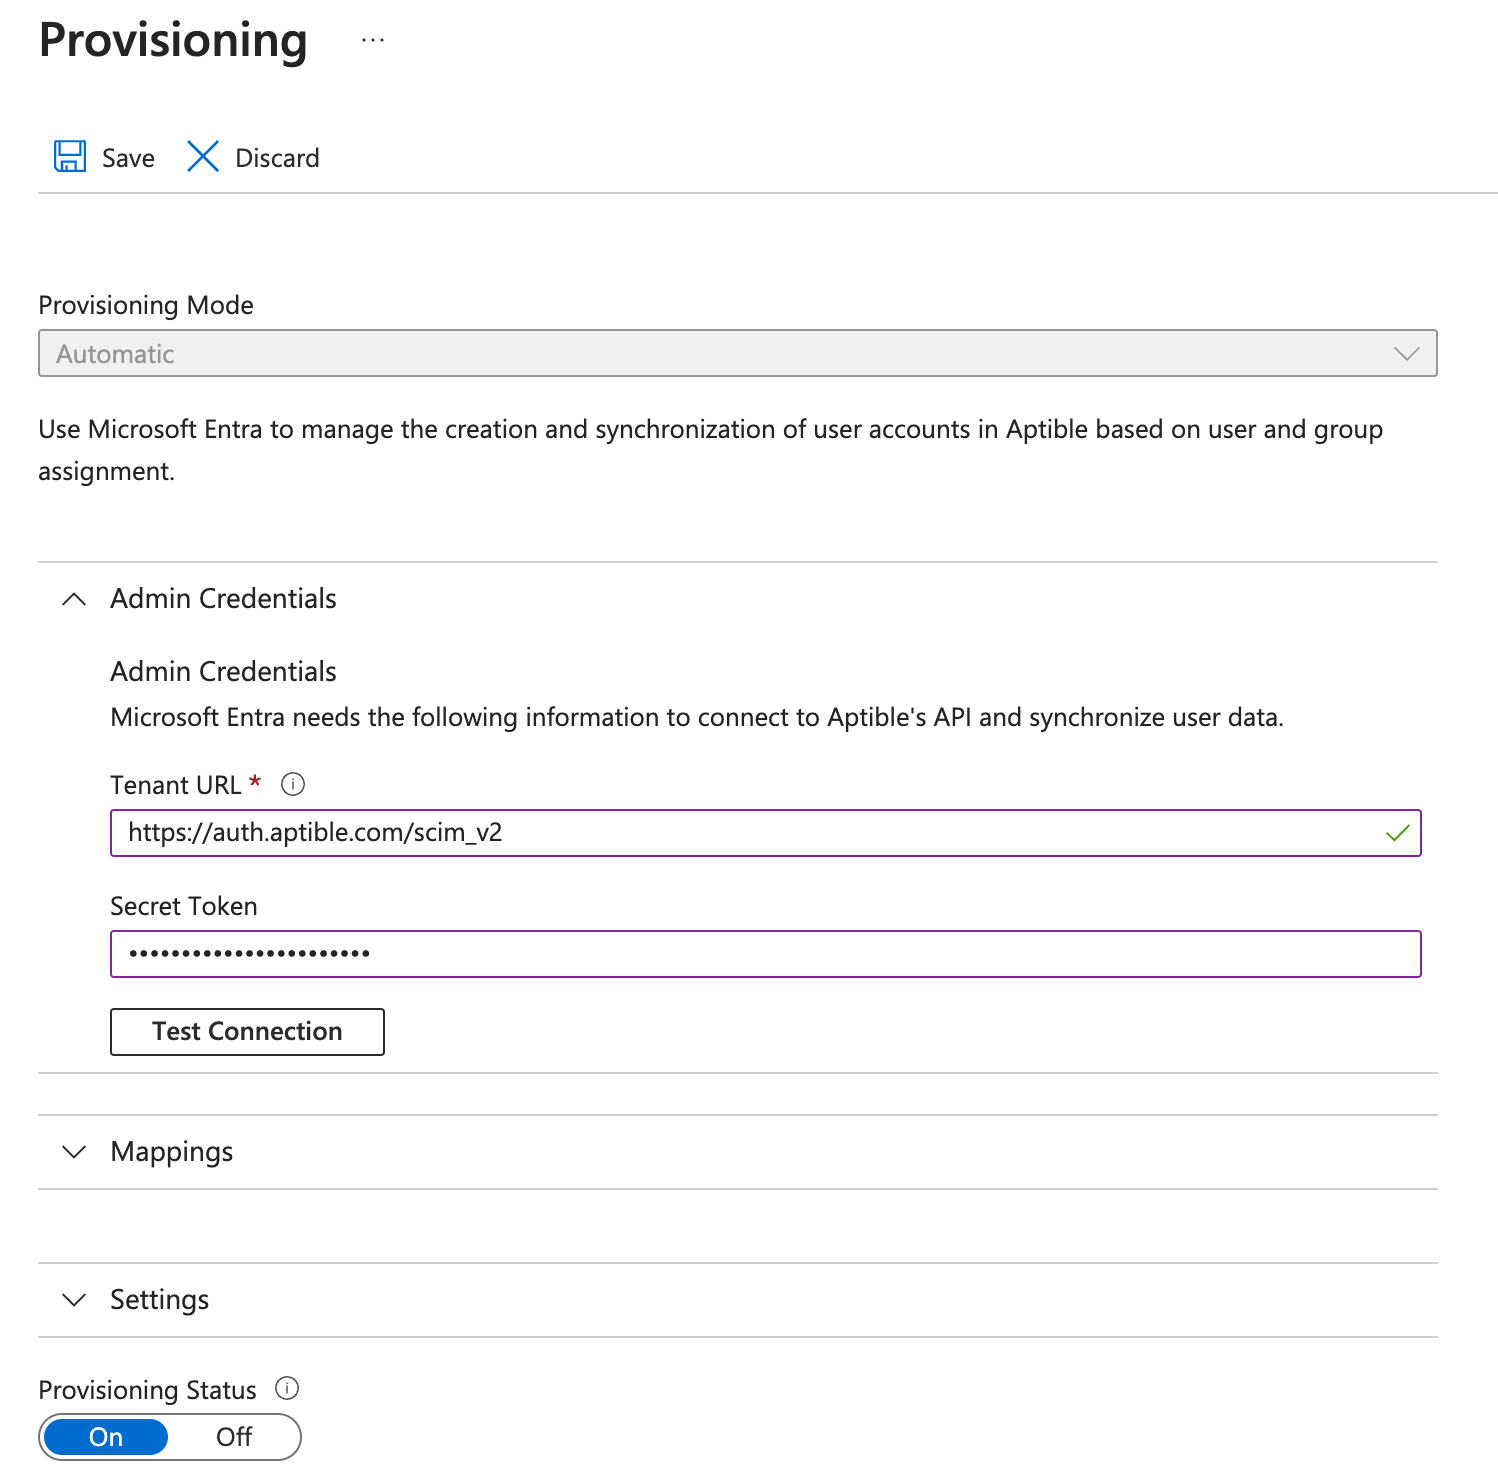
Task: Open the Provisioning Mode dropdown
Action: [x=737, y=354]
